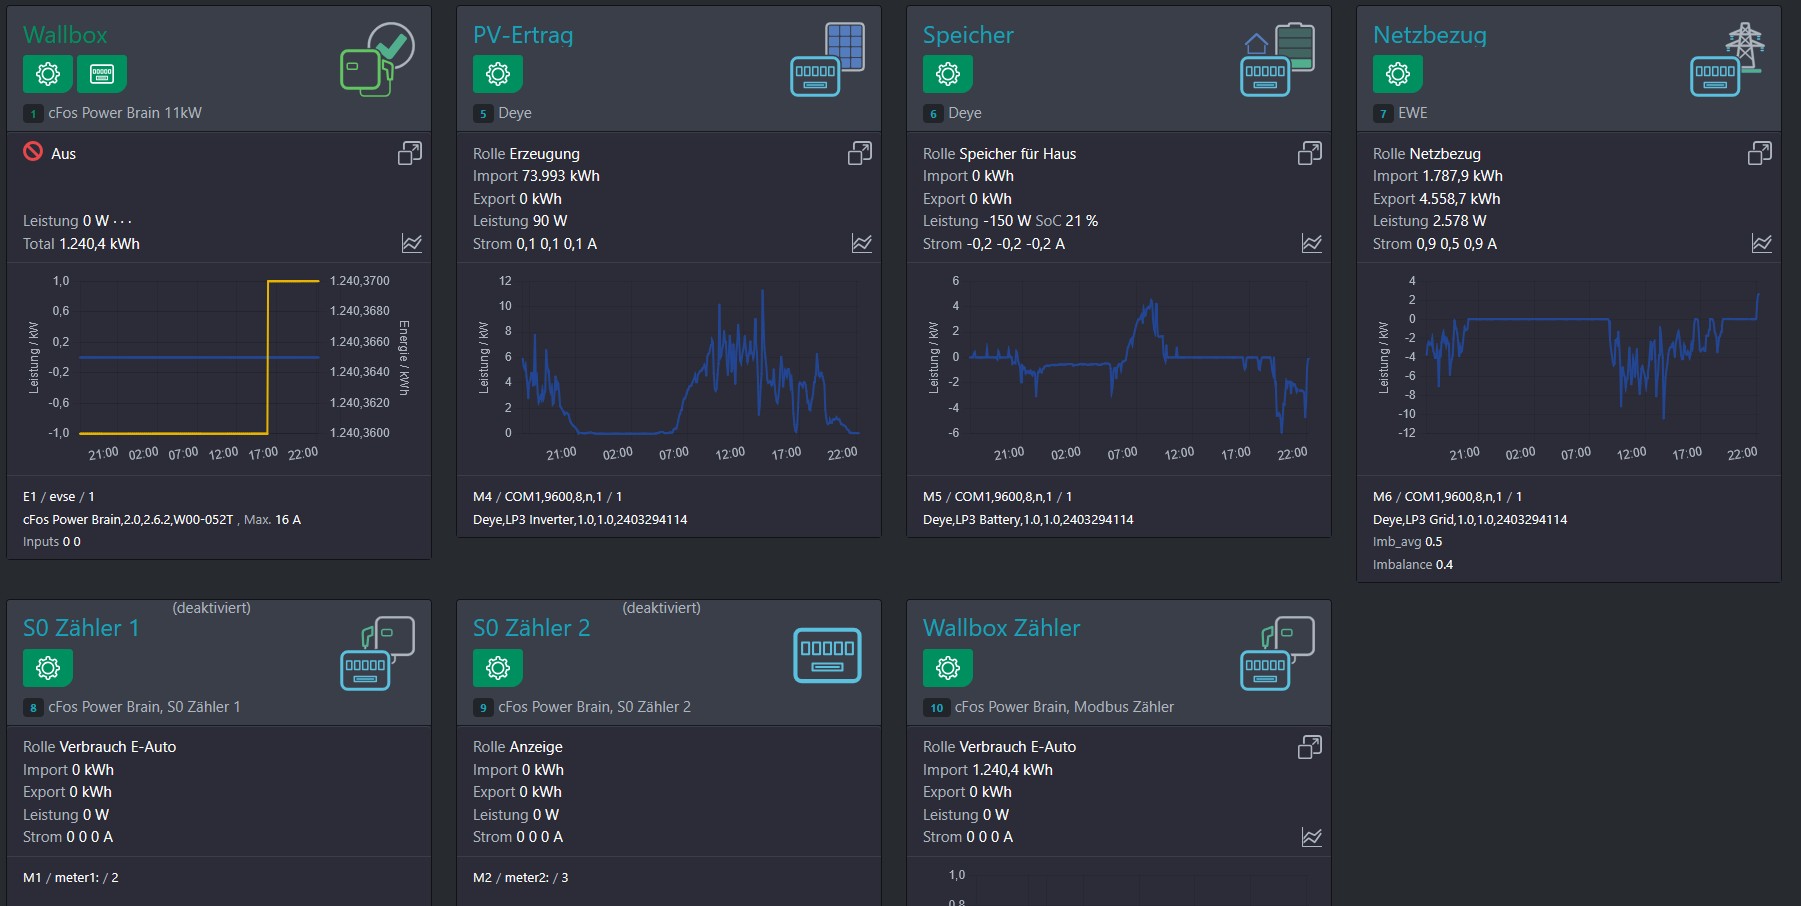Image resolution: width=1801 pixels, height=906 pixels.
Task: Click 'Imbalance 0.4' in Netzbezug
Action: click(x=1412, y=565)
